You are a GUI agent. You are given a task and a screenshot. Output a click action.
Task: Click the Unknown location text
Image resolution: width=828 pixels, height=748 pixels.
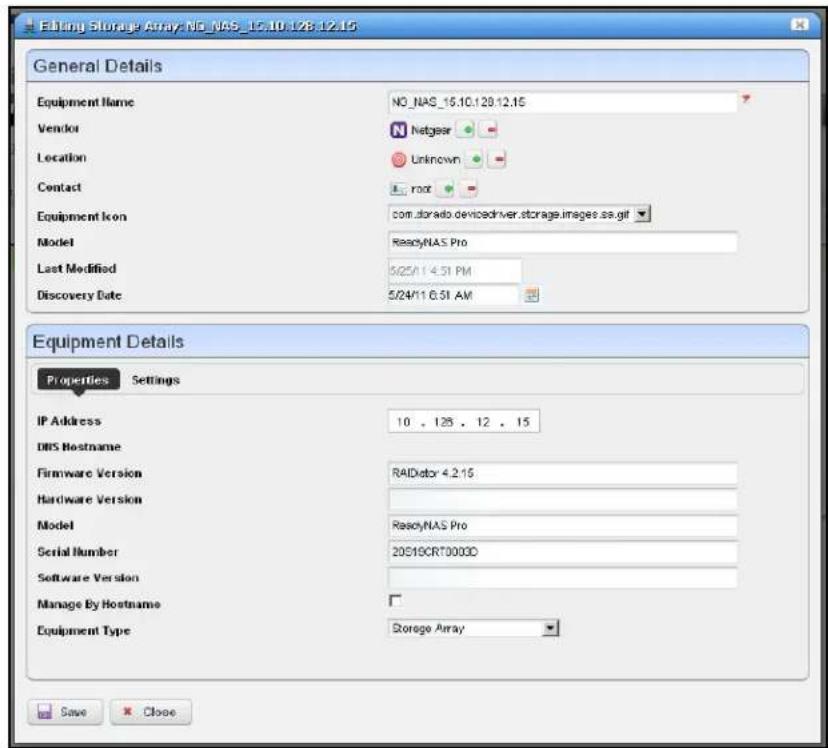coord(436,159)
